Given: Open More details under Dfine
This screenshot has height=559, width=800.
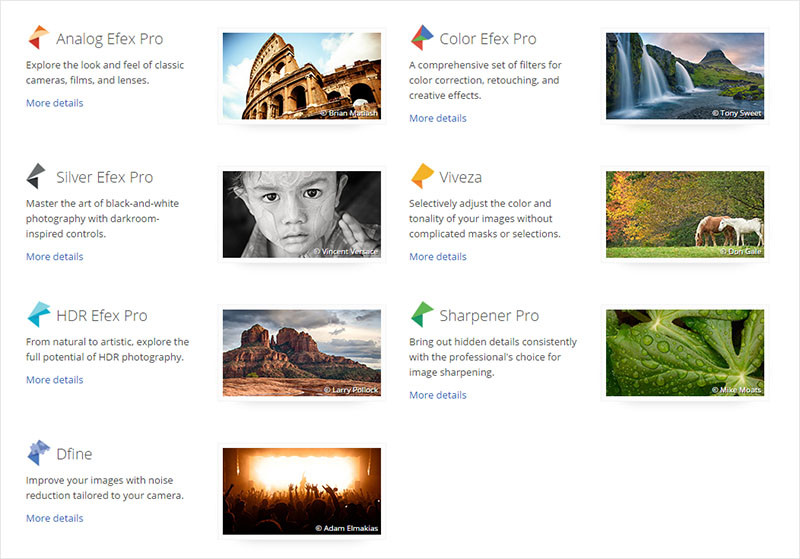Looking at the screenshot, I should coord(55,518).
